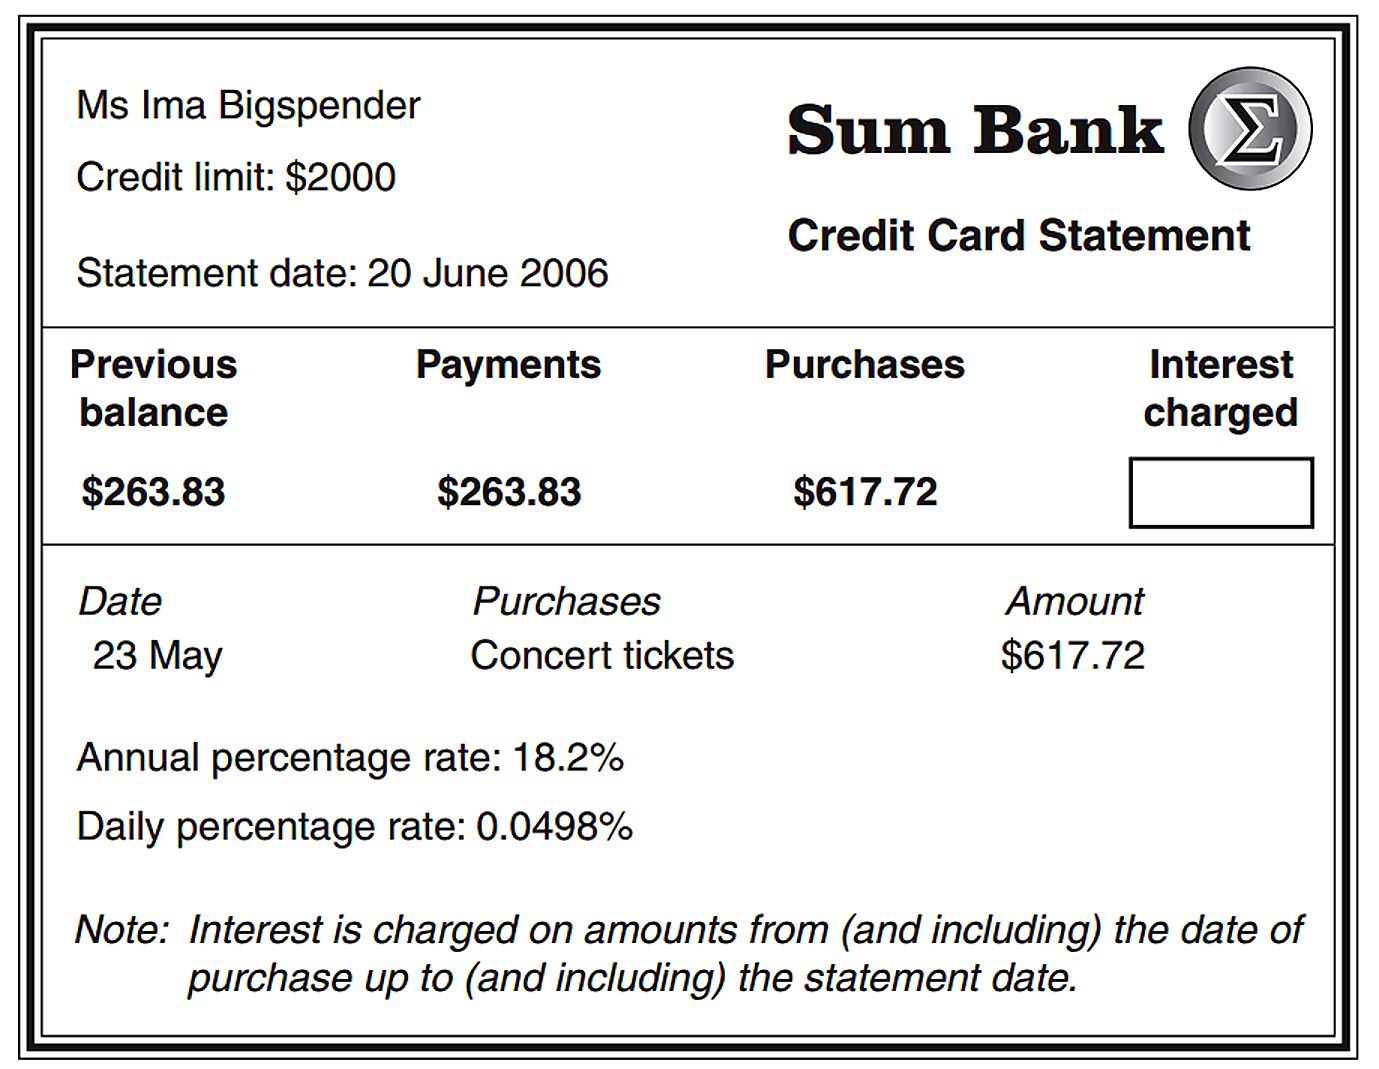Viewport: 1379px width, 1069px height.
Task: Click the Sum Bank sigma logo
Action: pos(1250,129)
